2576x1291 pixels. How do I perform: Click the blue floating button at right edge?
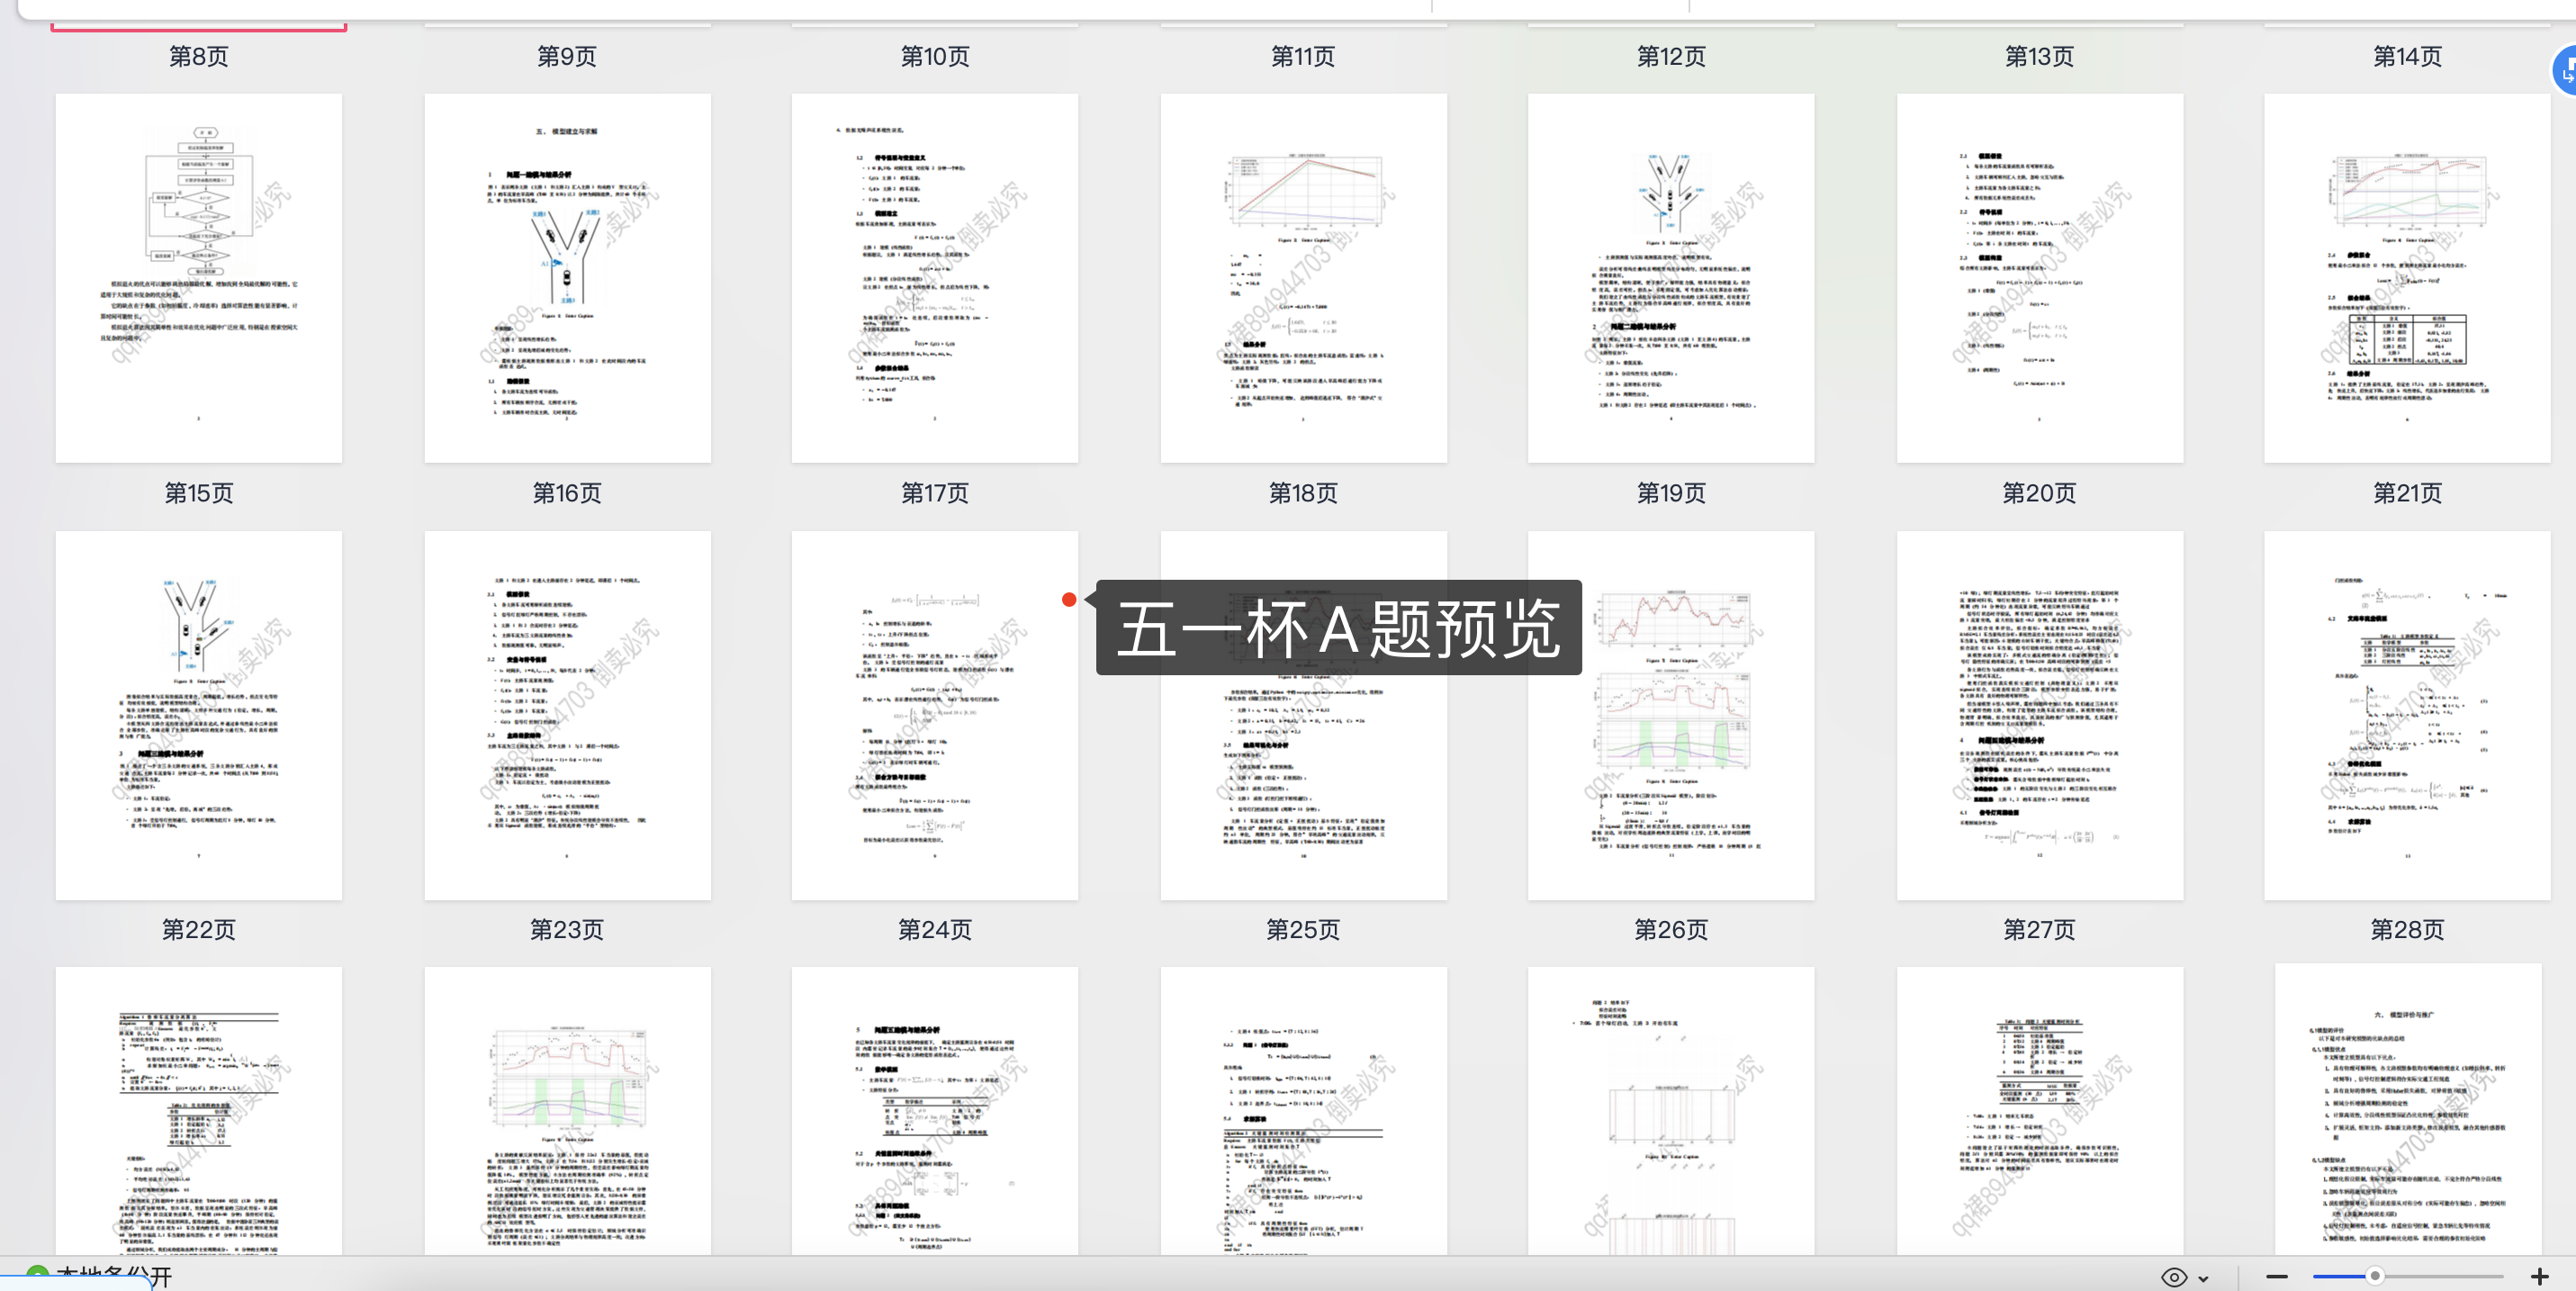click(x=2565, y=71)
